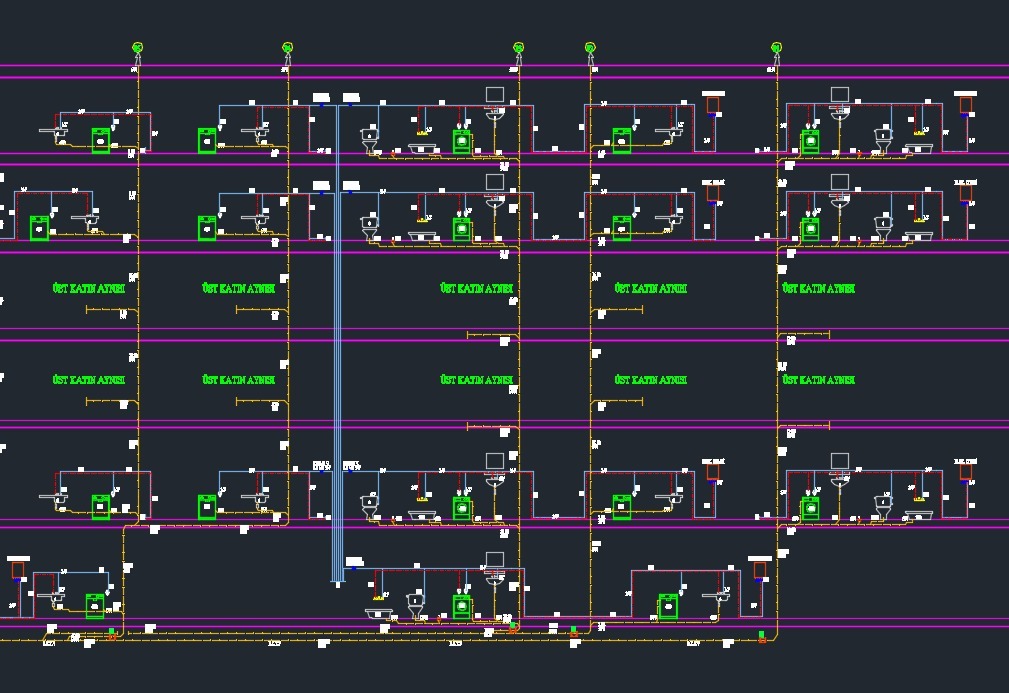Select the rightmost roof vent cap symbol
The width and height of the screenshot is (1009, 693).
point(776,47)
